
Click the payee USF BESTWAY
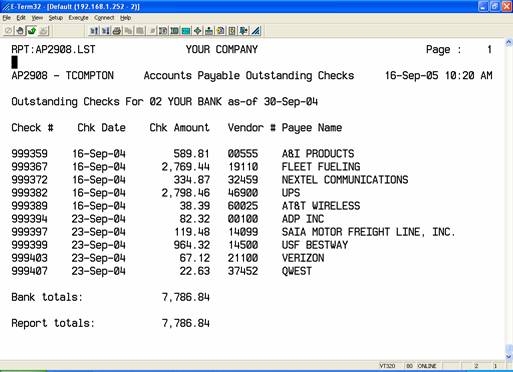(315, 245)
